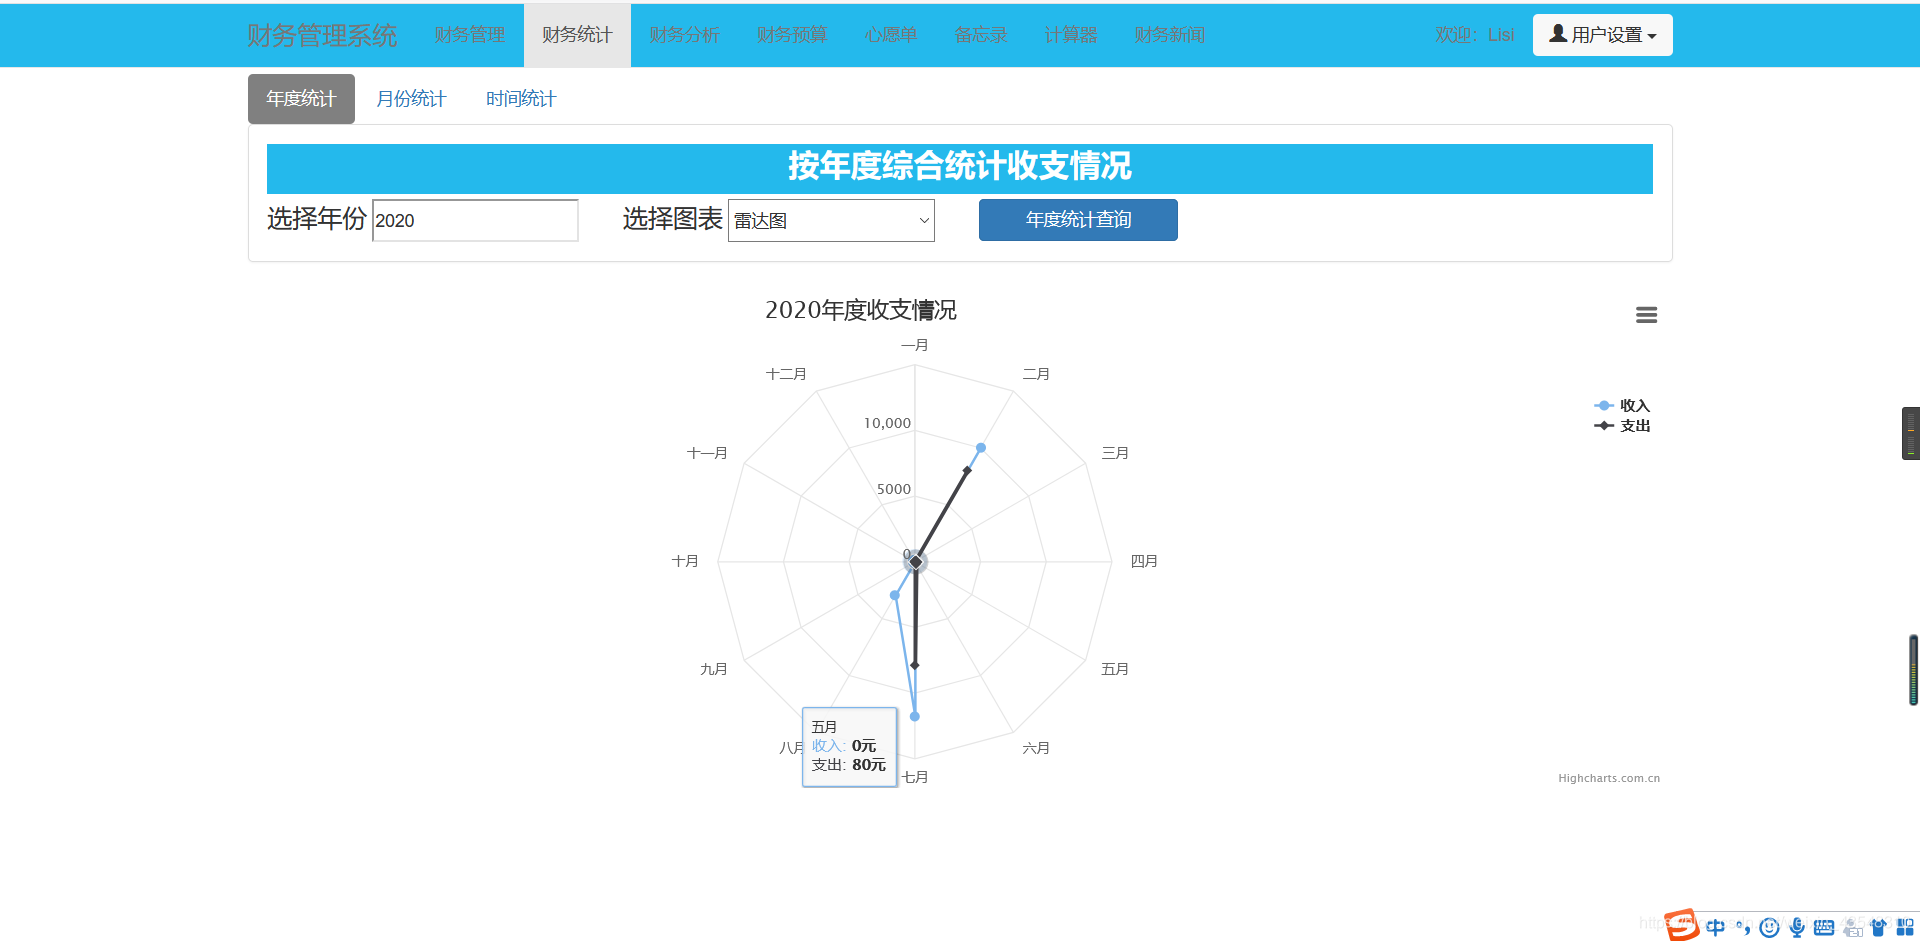Switch Chinese/English with the 中 icon
This screenshot has width=1920, height=941.
click(1716, 927)
